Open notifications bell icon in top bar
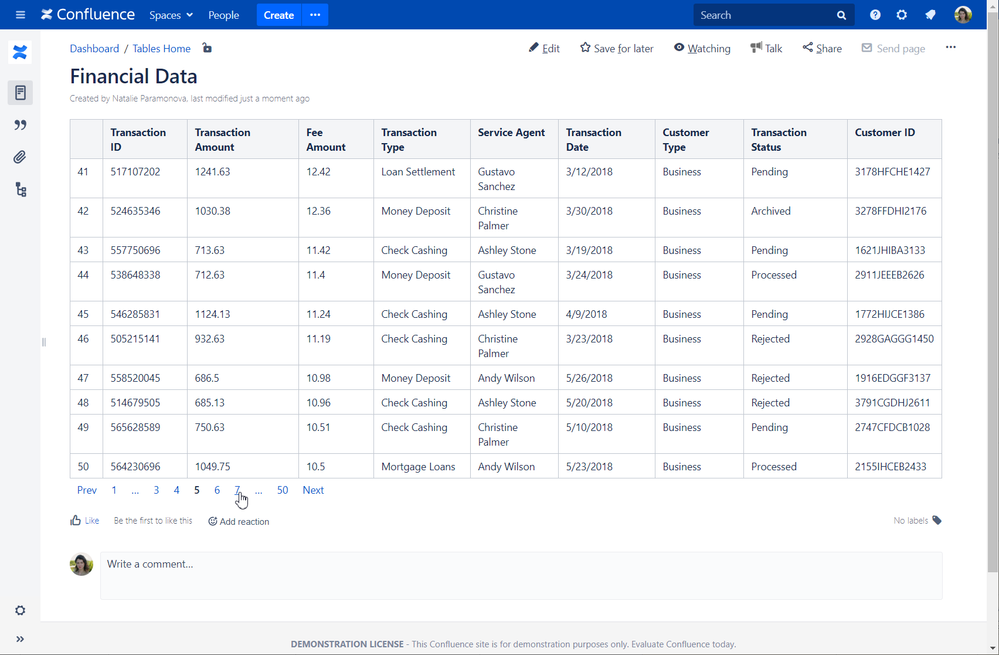The height and width of the screenshot is (655, 999). pos(929,15)
